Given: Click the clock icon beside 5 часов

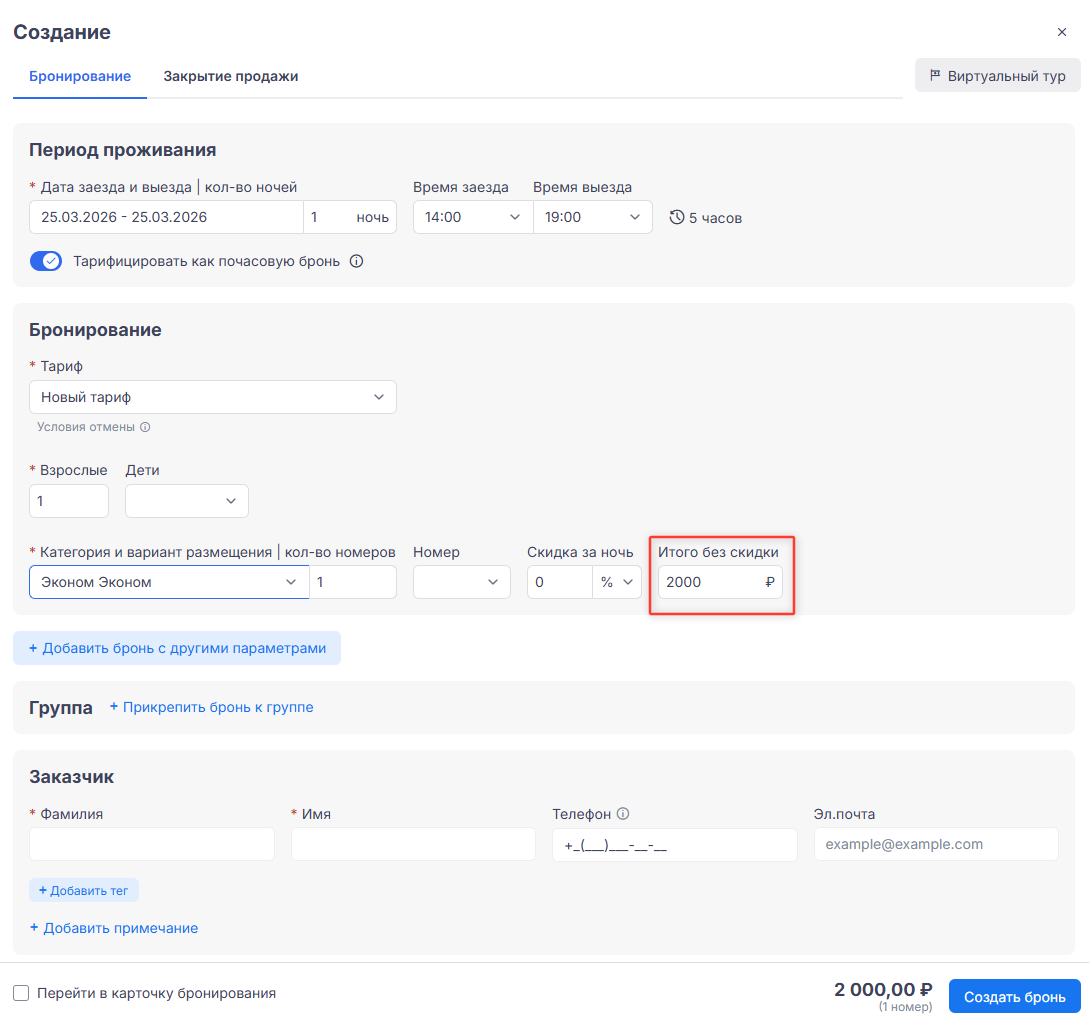Looking at the screenshot, I should (677, 218).
